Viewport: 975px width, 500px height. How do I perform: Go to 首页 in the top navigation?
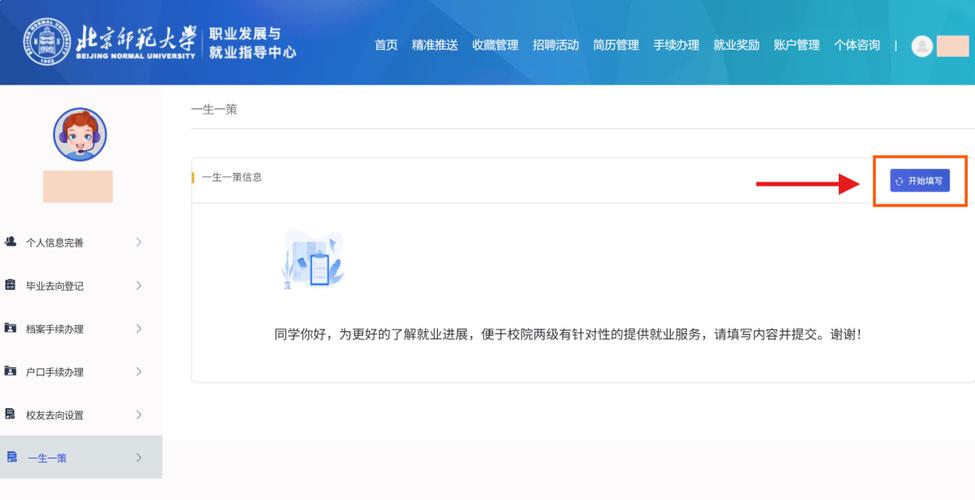386,45
